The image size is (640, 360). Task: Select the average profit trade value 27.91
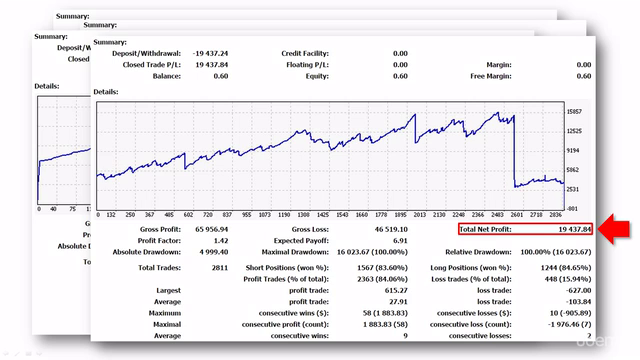[x=398, y=302]
